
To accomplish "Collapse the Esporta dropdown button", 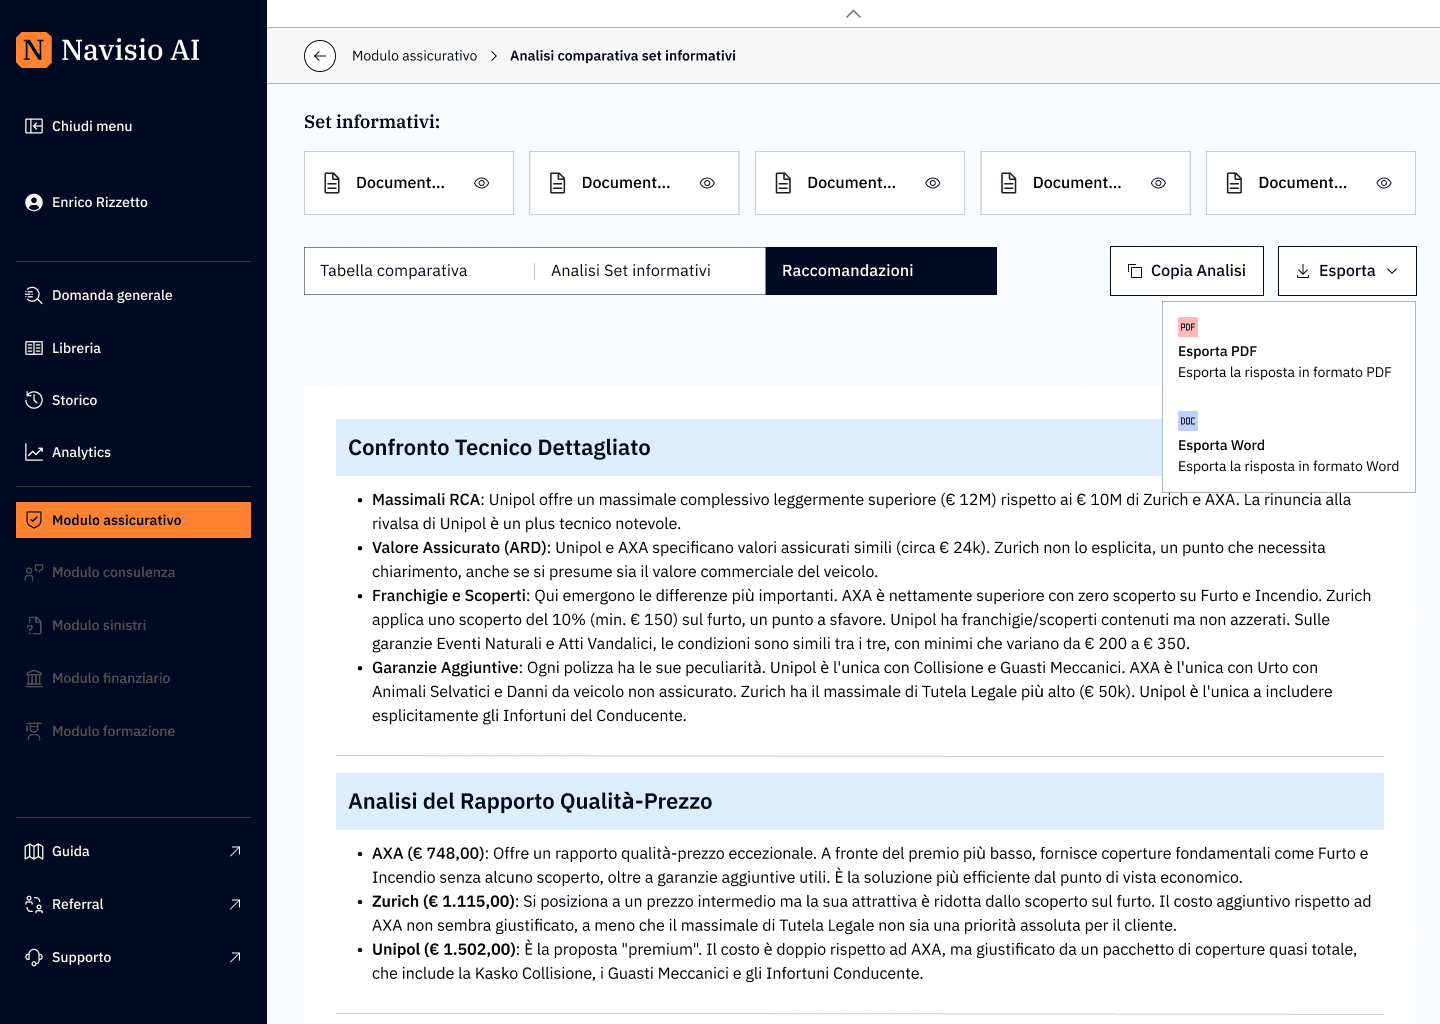I will (x=1346, y=271).
